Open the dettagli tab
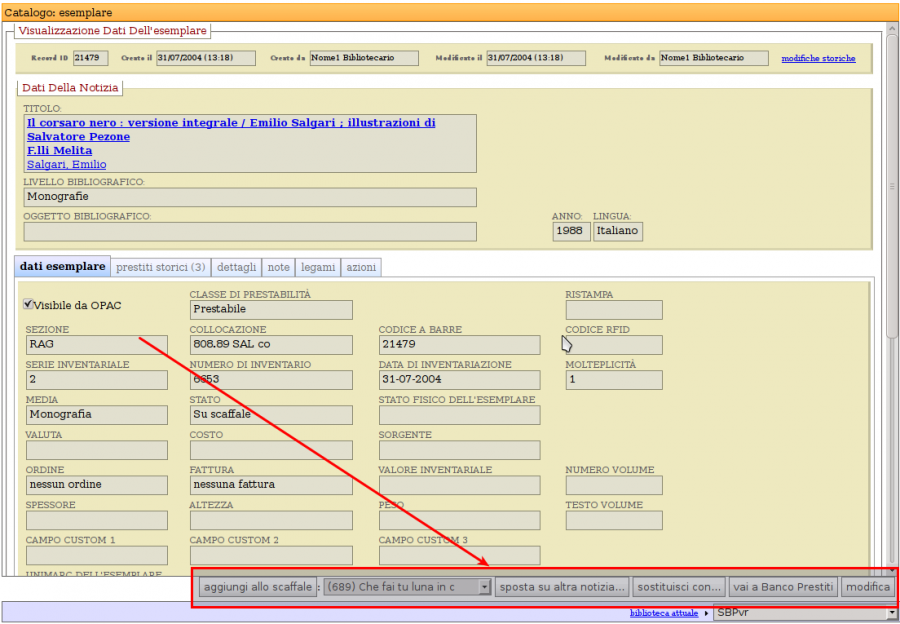The height and width of the screenshot is (624, 900). click(x=237, y=267)
